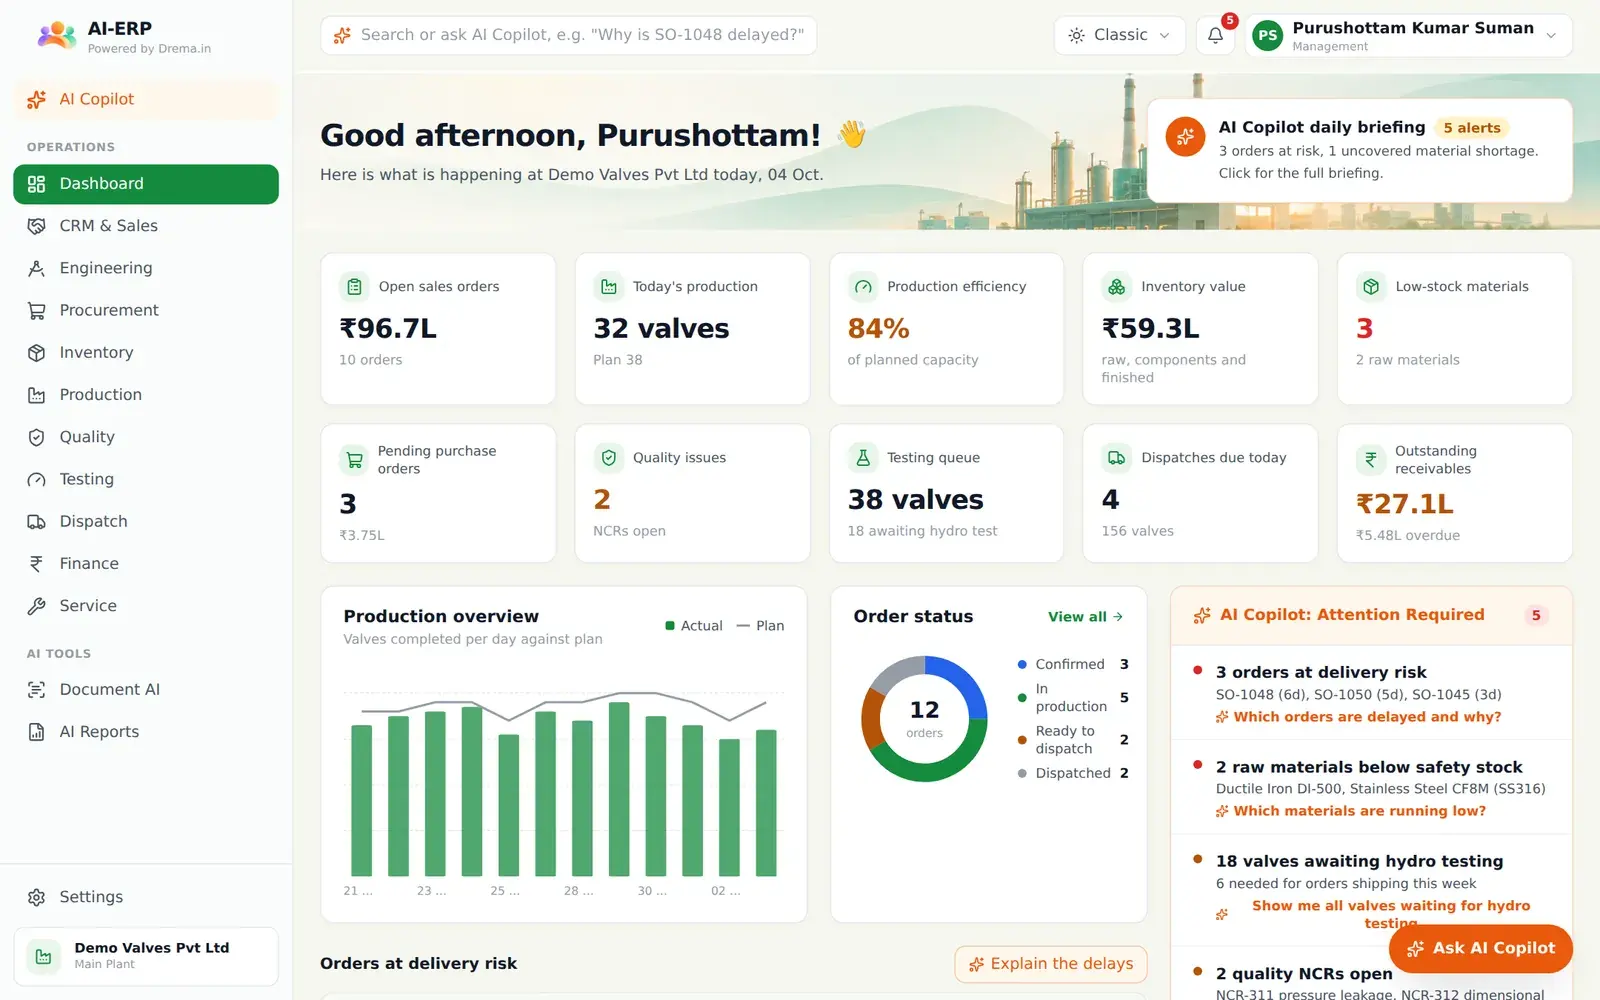Open the notifications bell icon
1600x1000 pixels.
pos(1215,35)
